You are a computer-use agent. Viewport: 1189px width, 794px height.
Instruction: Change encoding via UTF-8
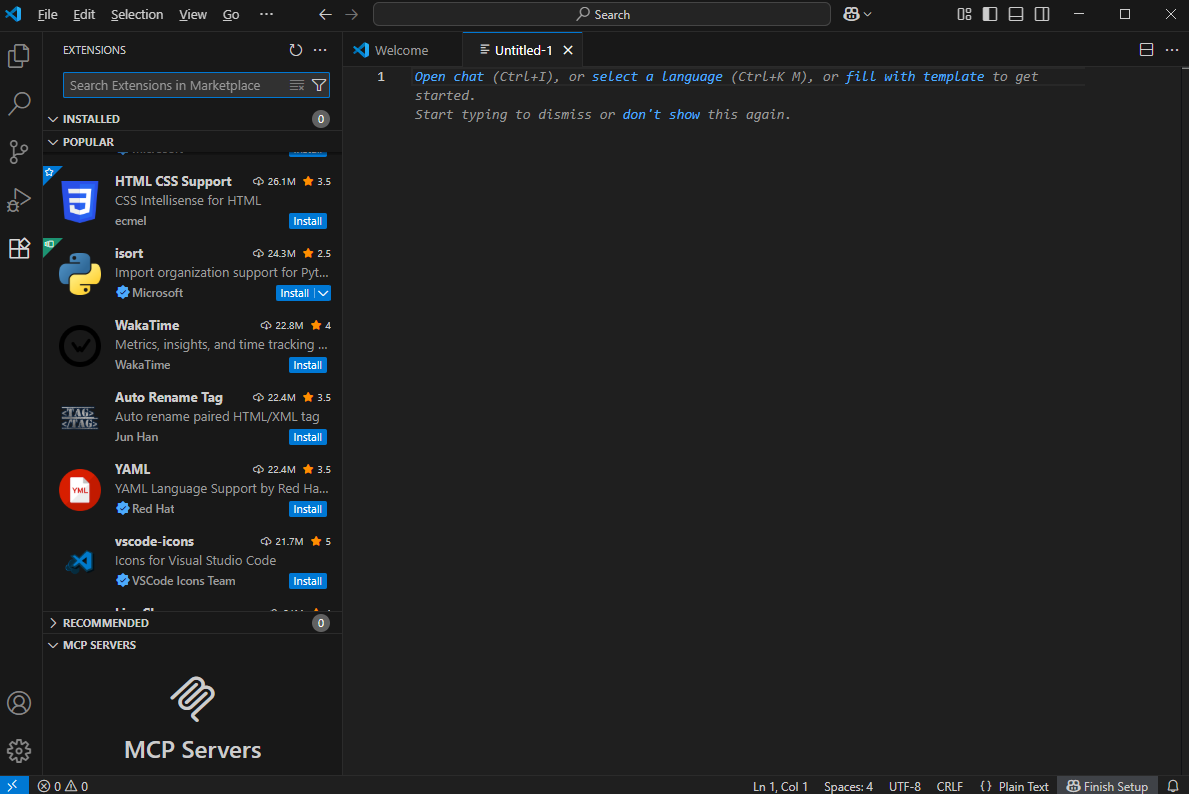pyautogui.click(x=905, y=786)
